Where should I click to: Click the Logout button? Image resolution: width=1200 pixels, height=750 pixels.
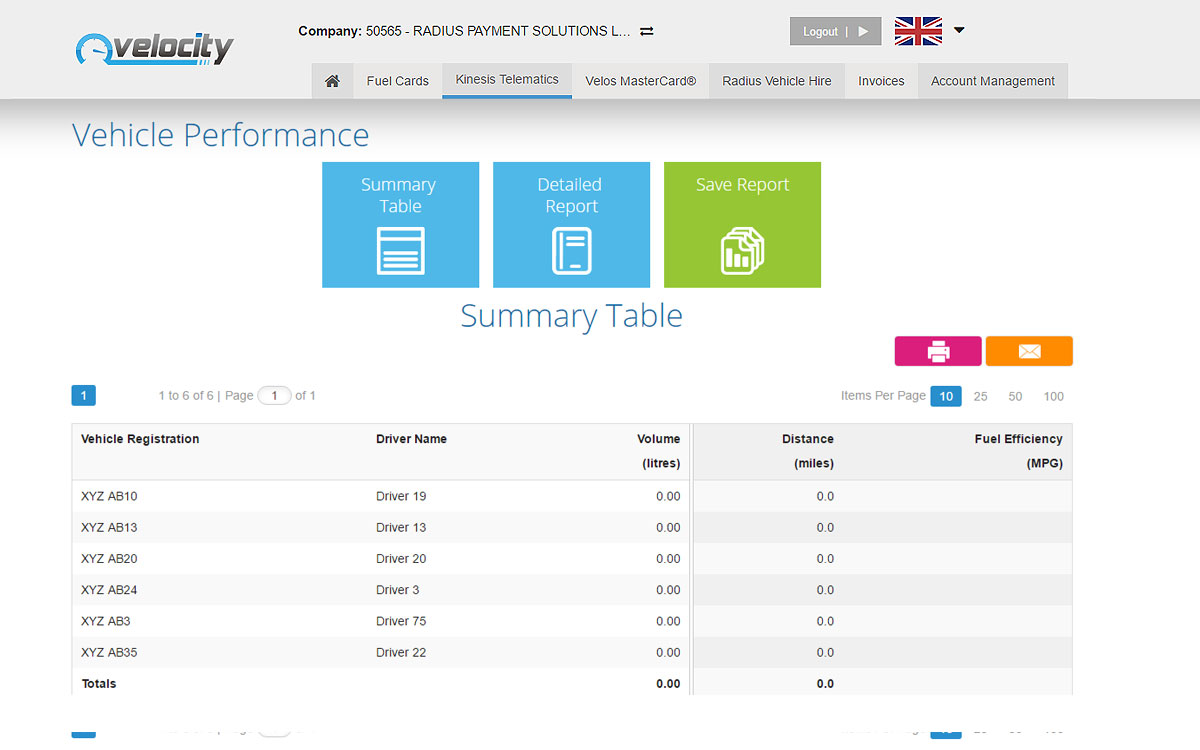(836, 31)
